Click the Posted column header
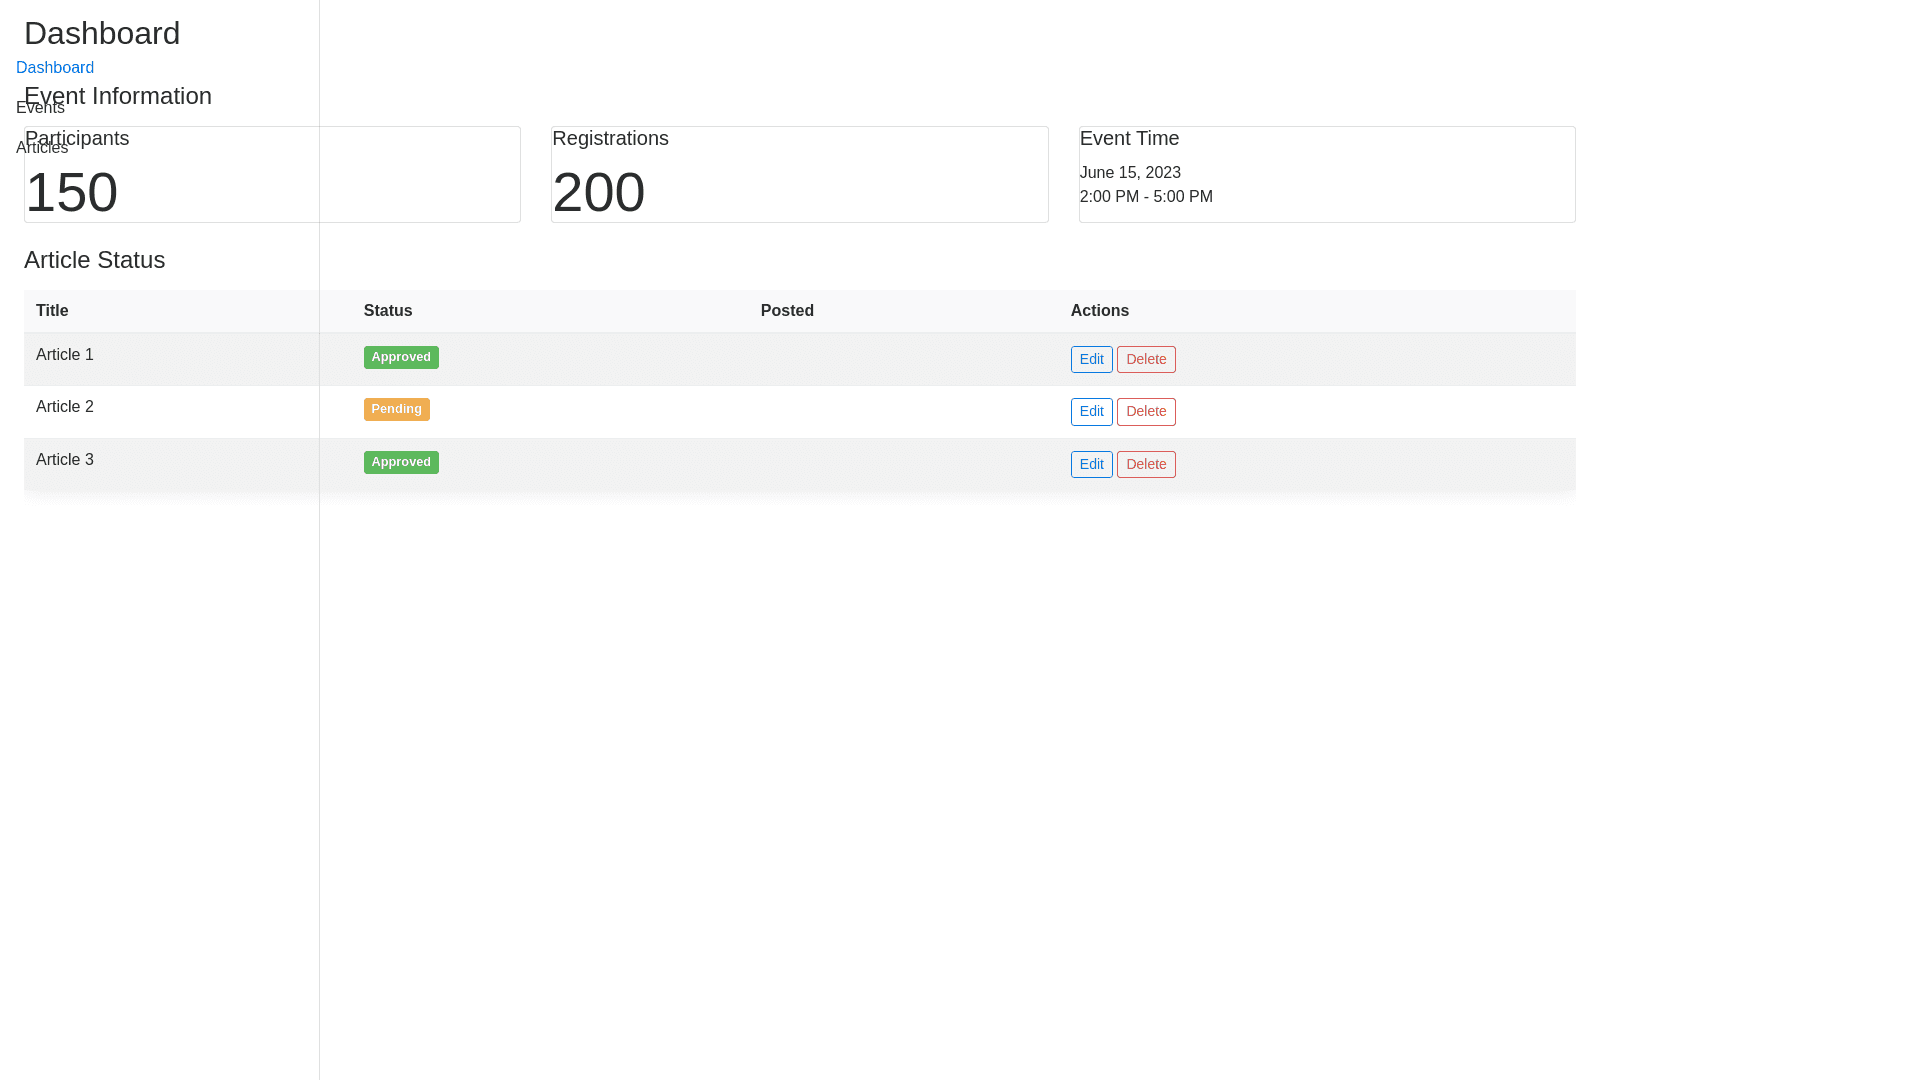Viewport: 1920px width, 1080px height. coord(787,311)
